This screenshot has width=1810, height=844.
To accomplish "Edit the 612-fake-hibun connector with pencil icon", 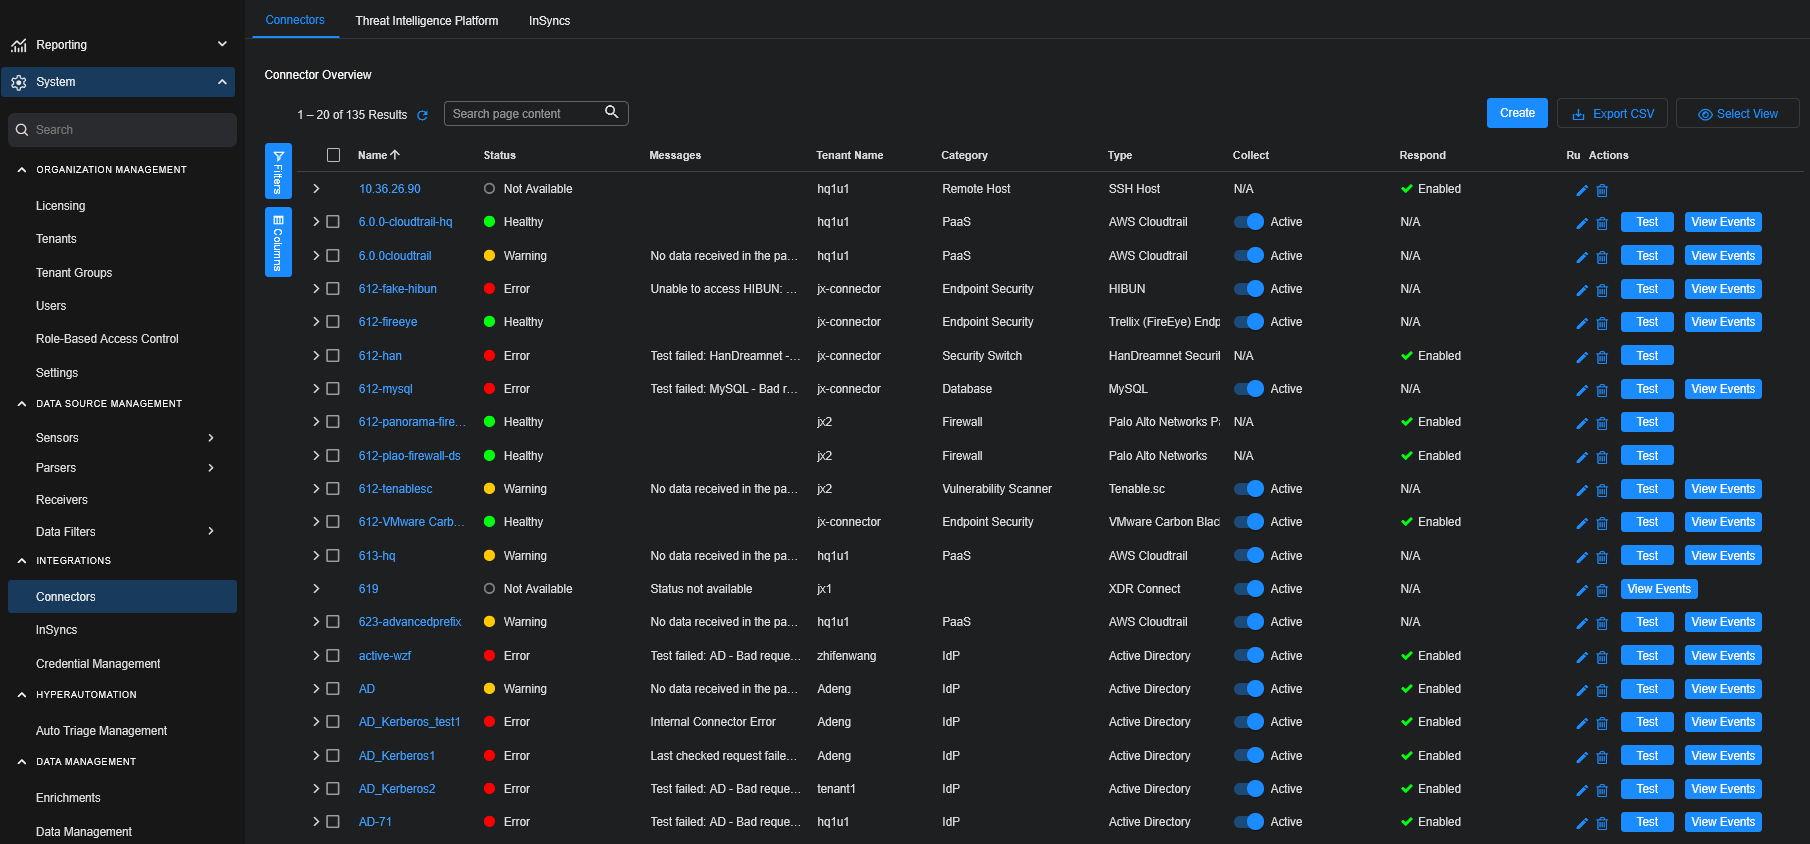I will coord(1582,290).
